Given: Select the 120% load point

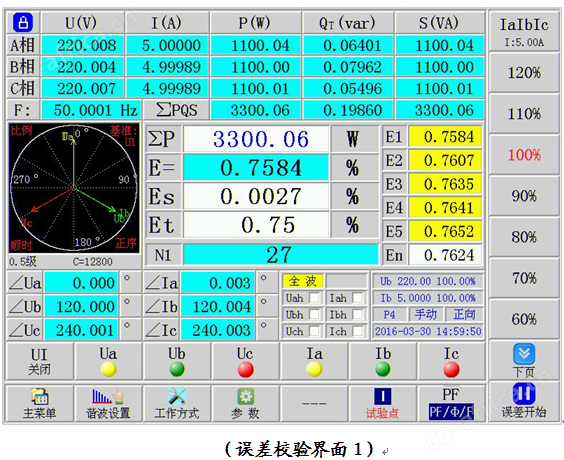Looking at the screenshot, I should click(524, 73).
